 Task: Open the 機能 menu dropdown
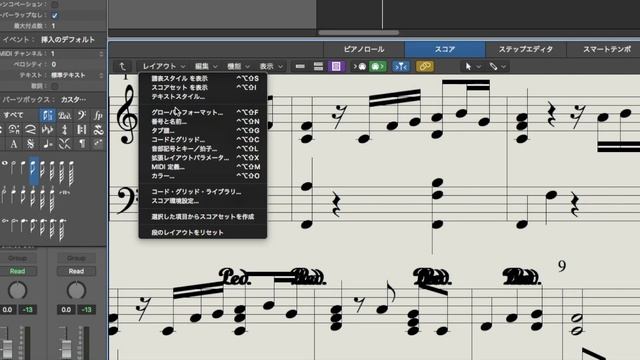(238, 67)
